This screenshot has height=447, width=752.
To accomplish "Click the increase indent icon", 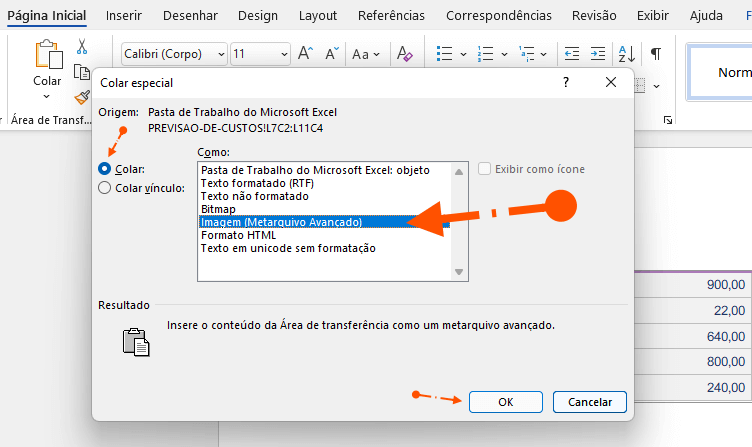I will pos(598,54).
